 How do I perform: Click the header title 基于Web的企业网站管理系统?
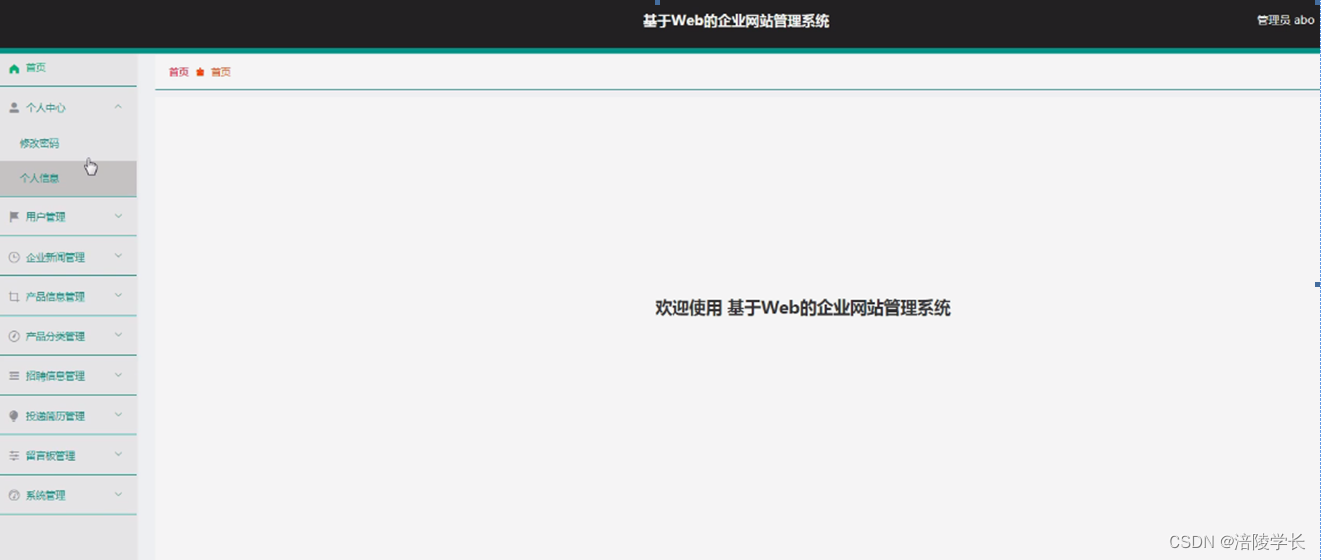pyautogui.click(x=736, y=21)
